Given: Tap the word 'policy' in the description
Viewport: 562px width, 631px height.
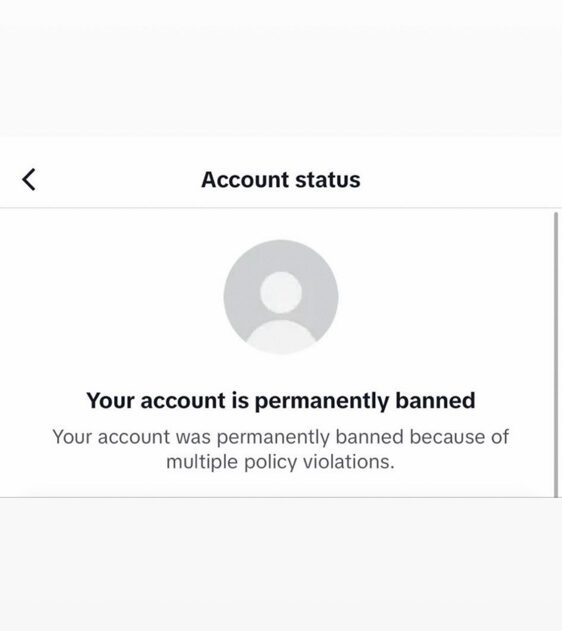Looking at the screenshot, I should point(271,462).
